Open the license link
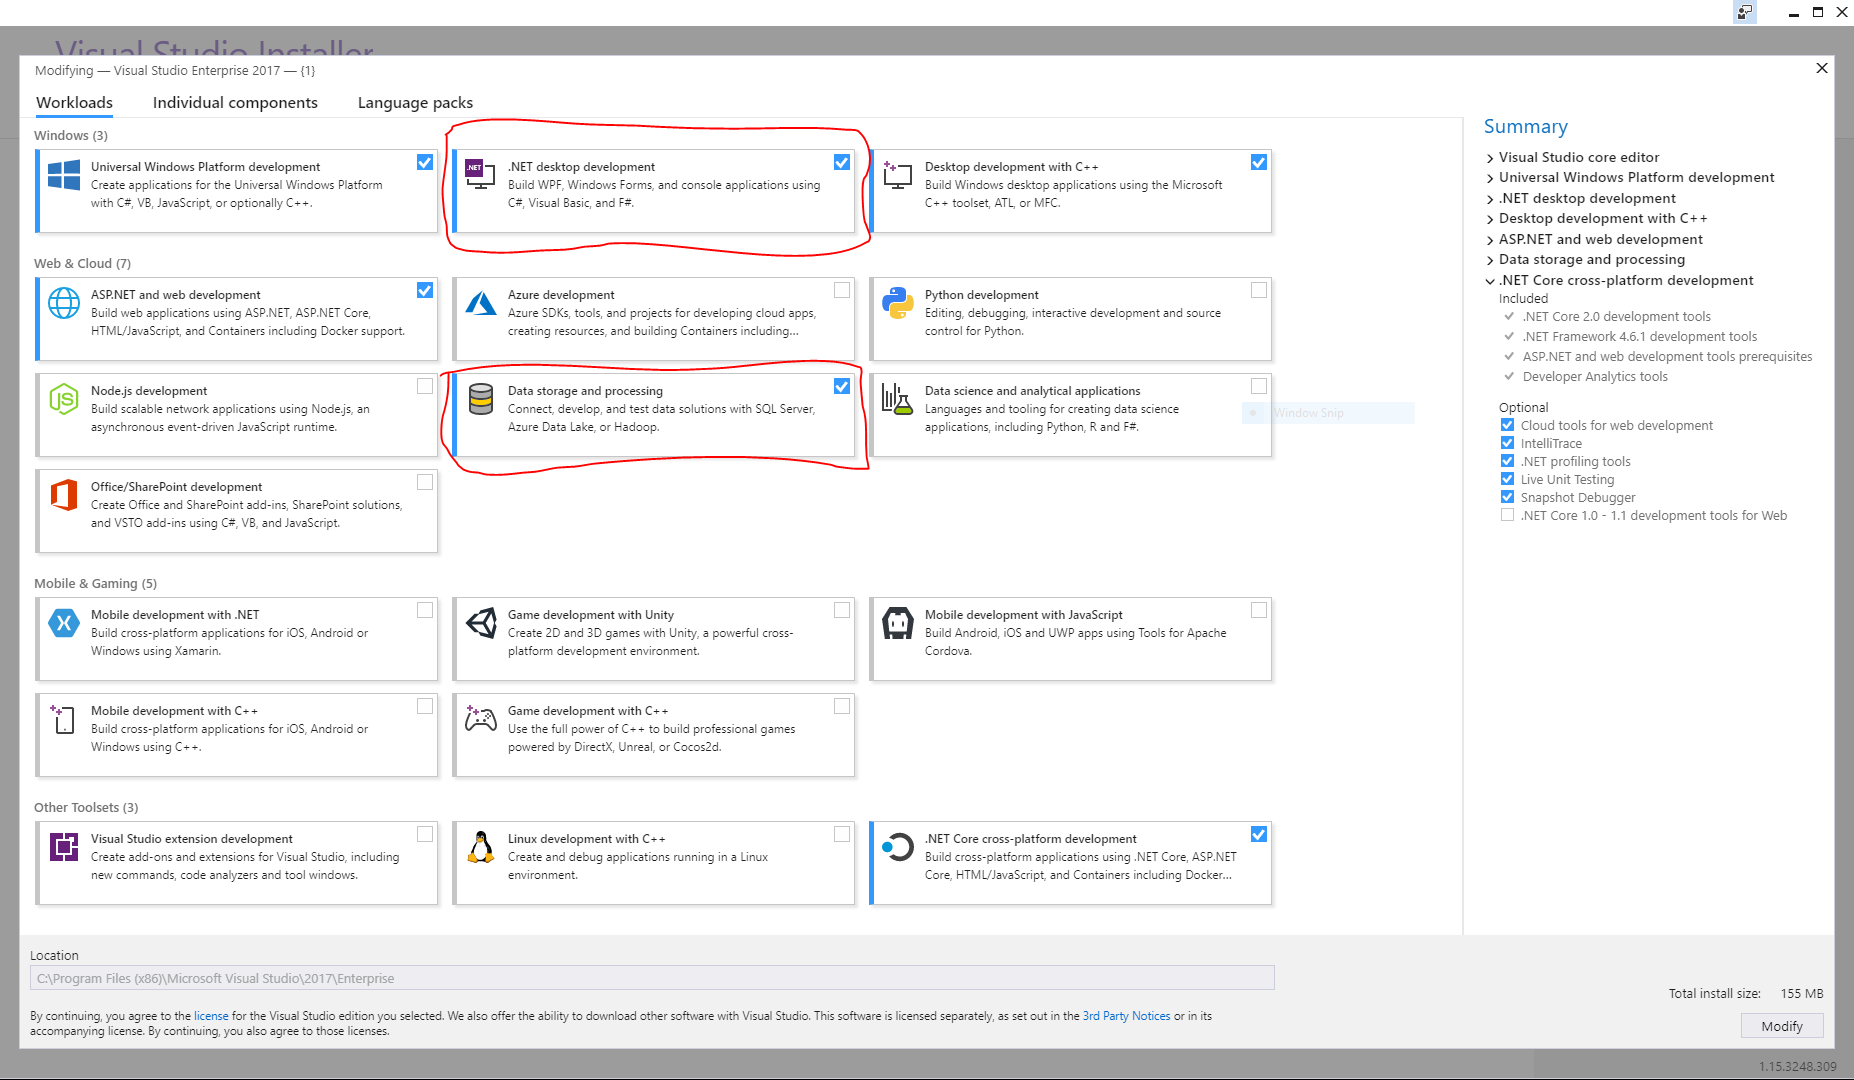The image size is (1854, 1080). (x=211, y=1016)
